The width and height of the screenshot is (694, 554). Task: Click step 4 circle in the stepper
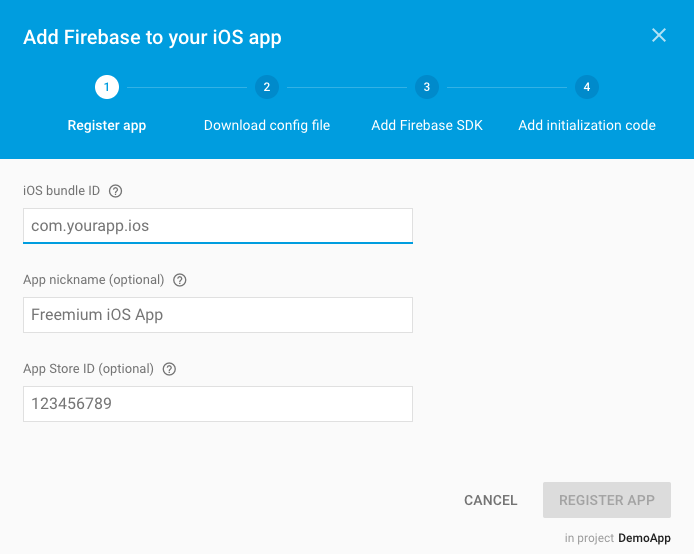click(x=587, y=87)
